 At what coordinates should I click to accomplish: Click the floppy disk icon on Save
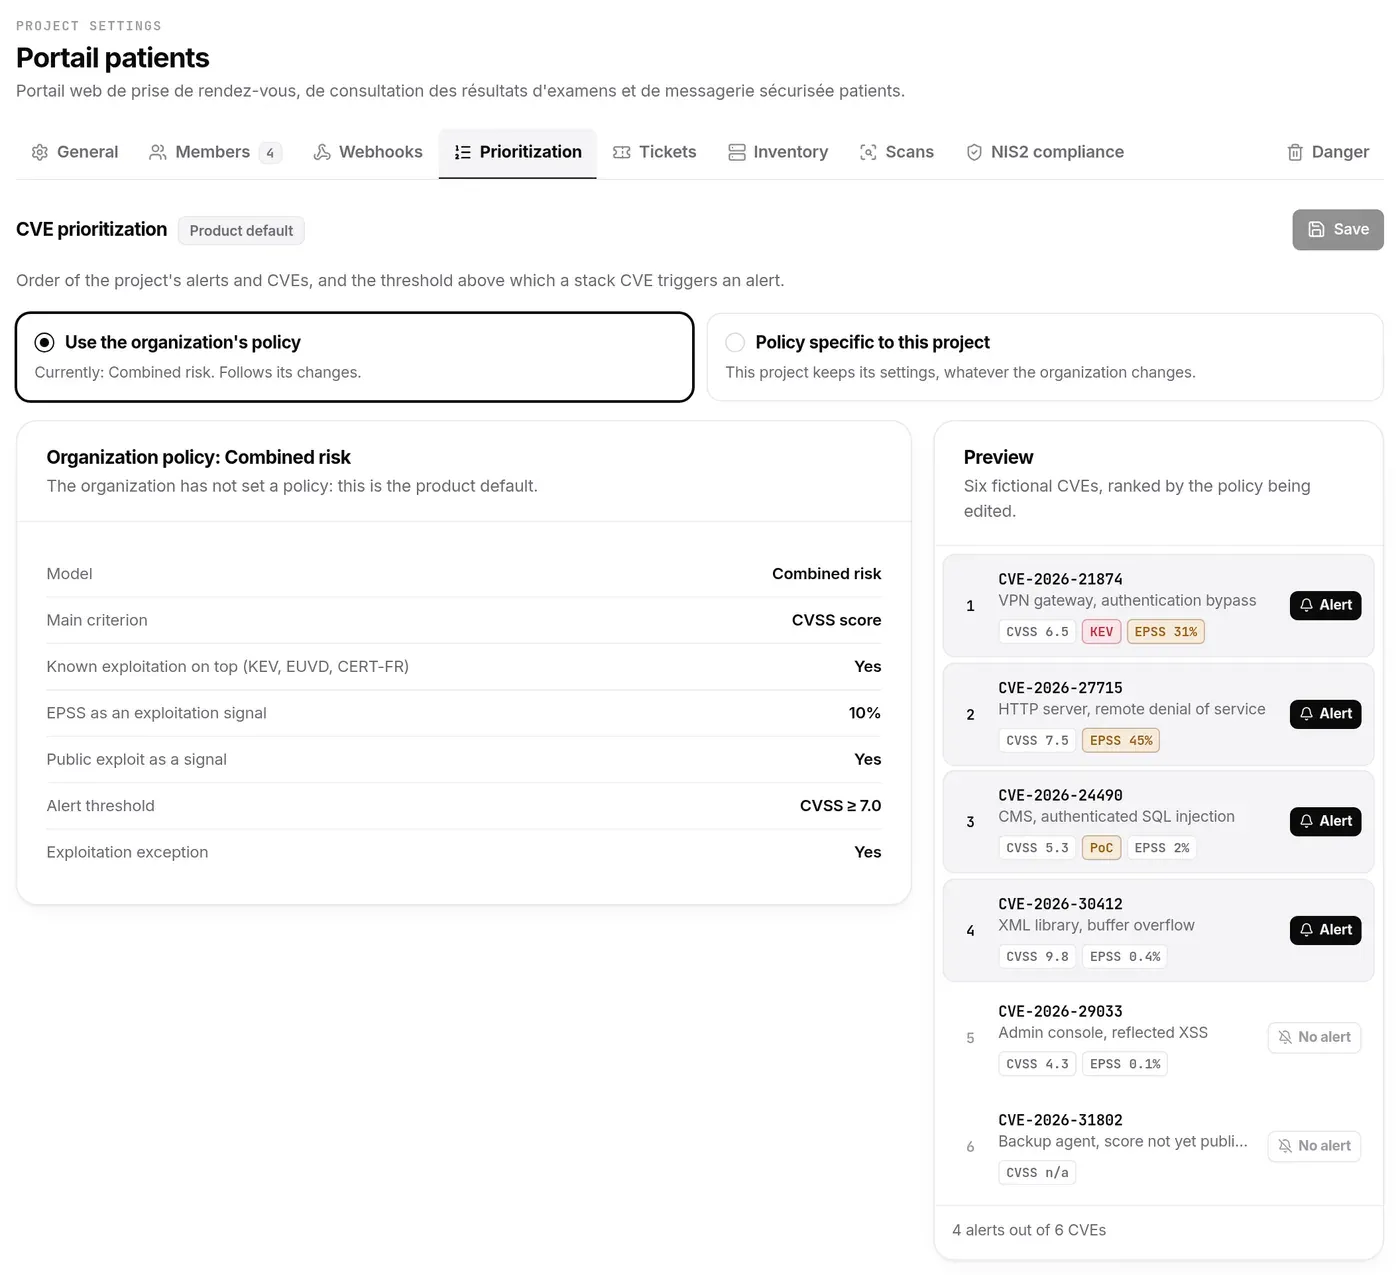click(1317, 229)
